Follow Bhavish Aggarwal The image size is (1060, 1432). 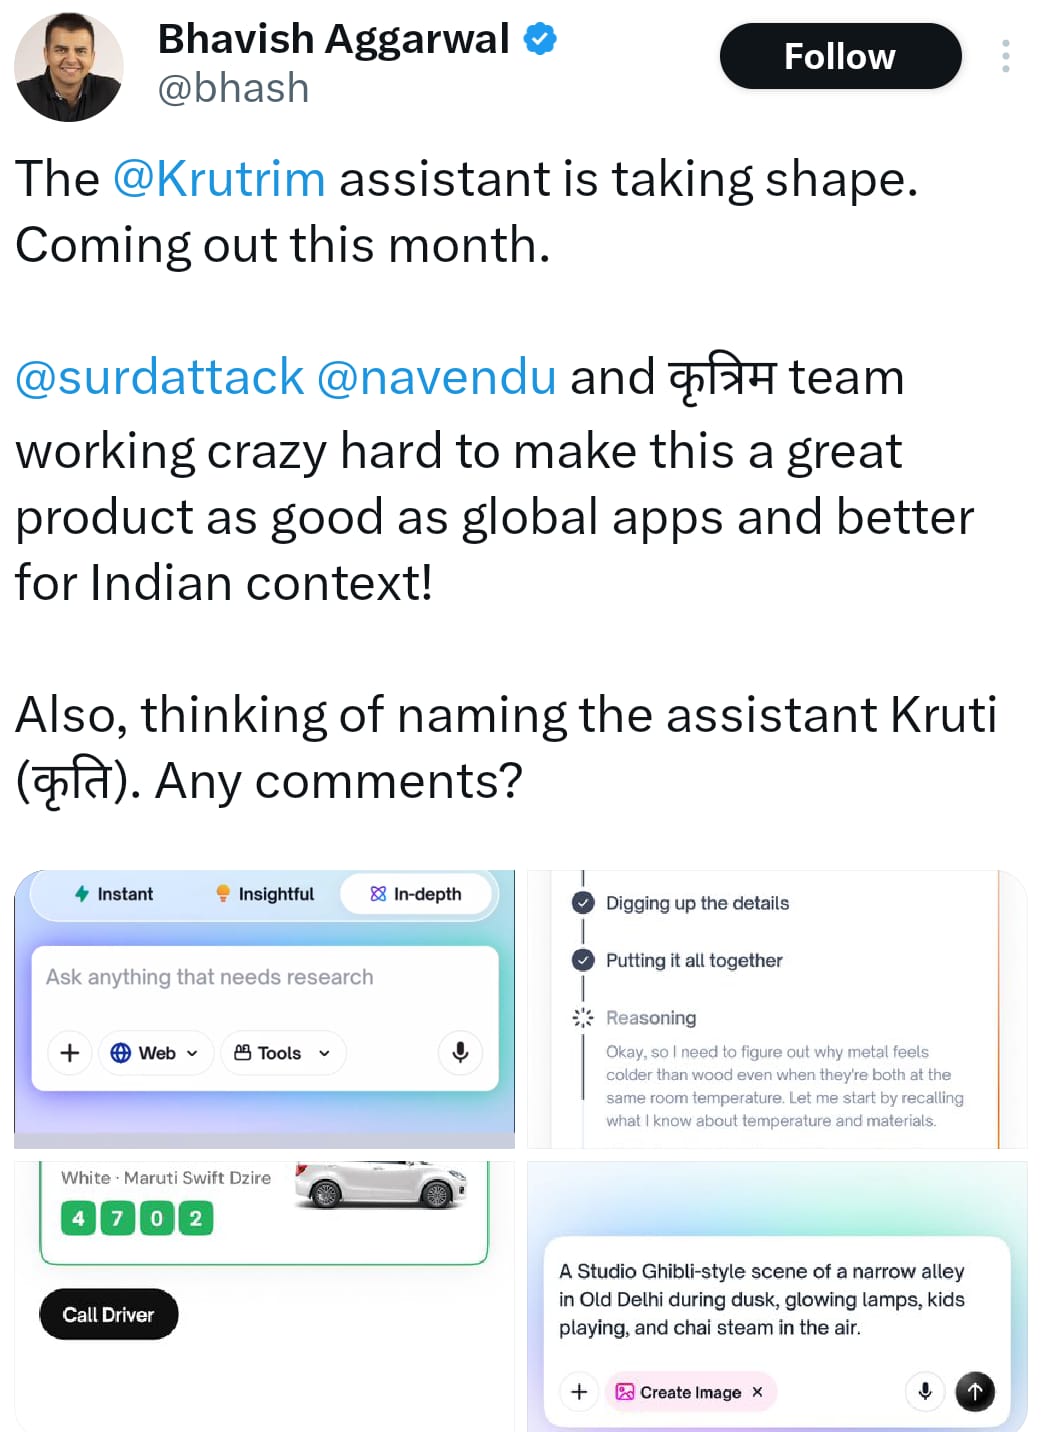click(840, 56)
